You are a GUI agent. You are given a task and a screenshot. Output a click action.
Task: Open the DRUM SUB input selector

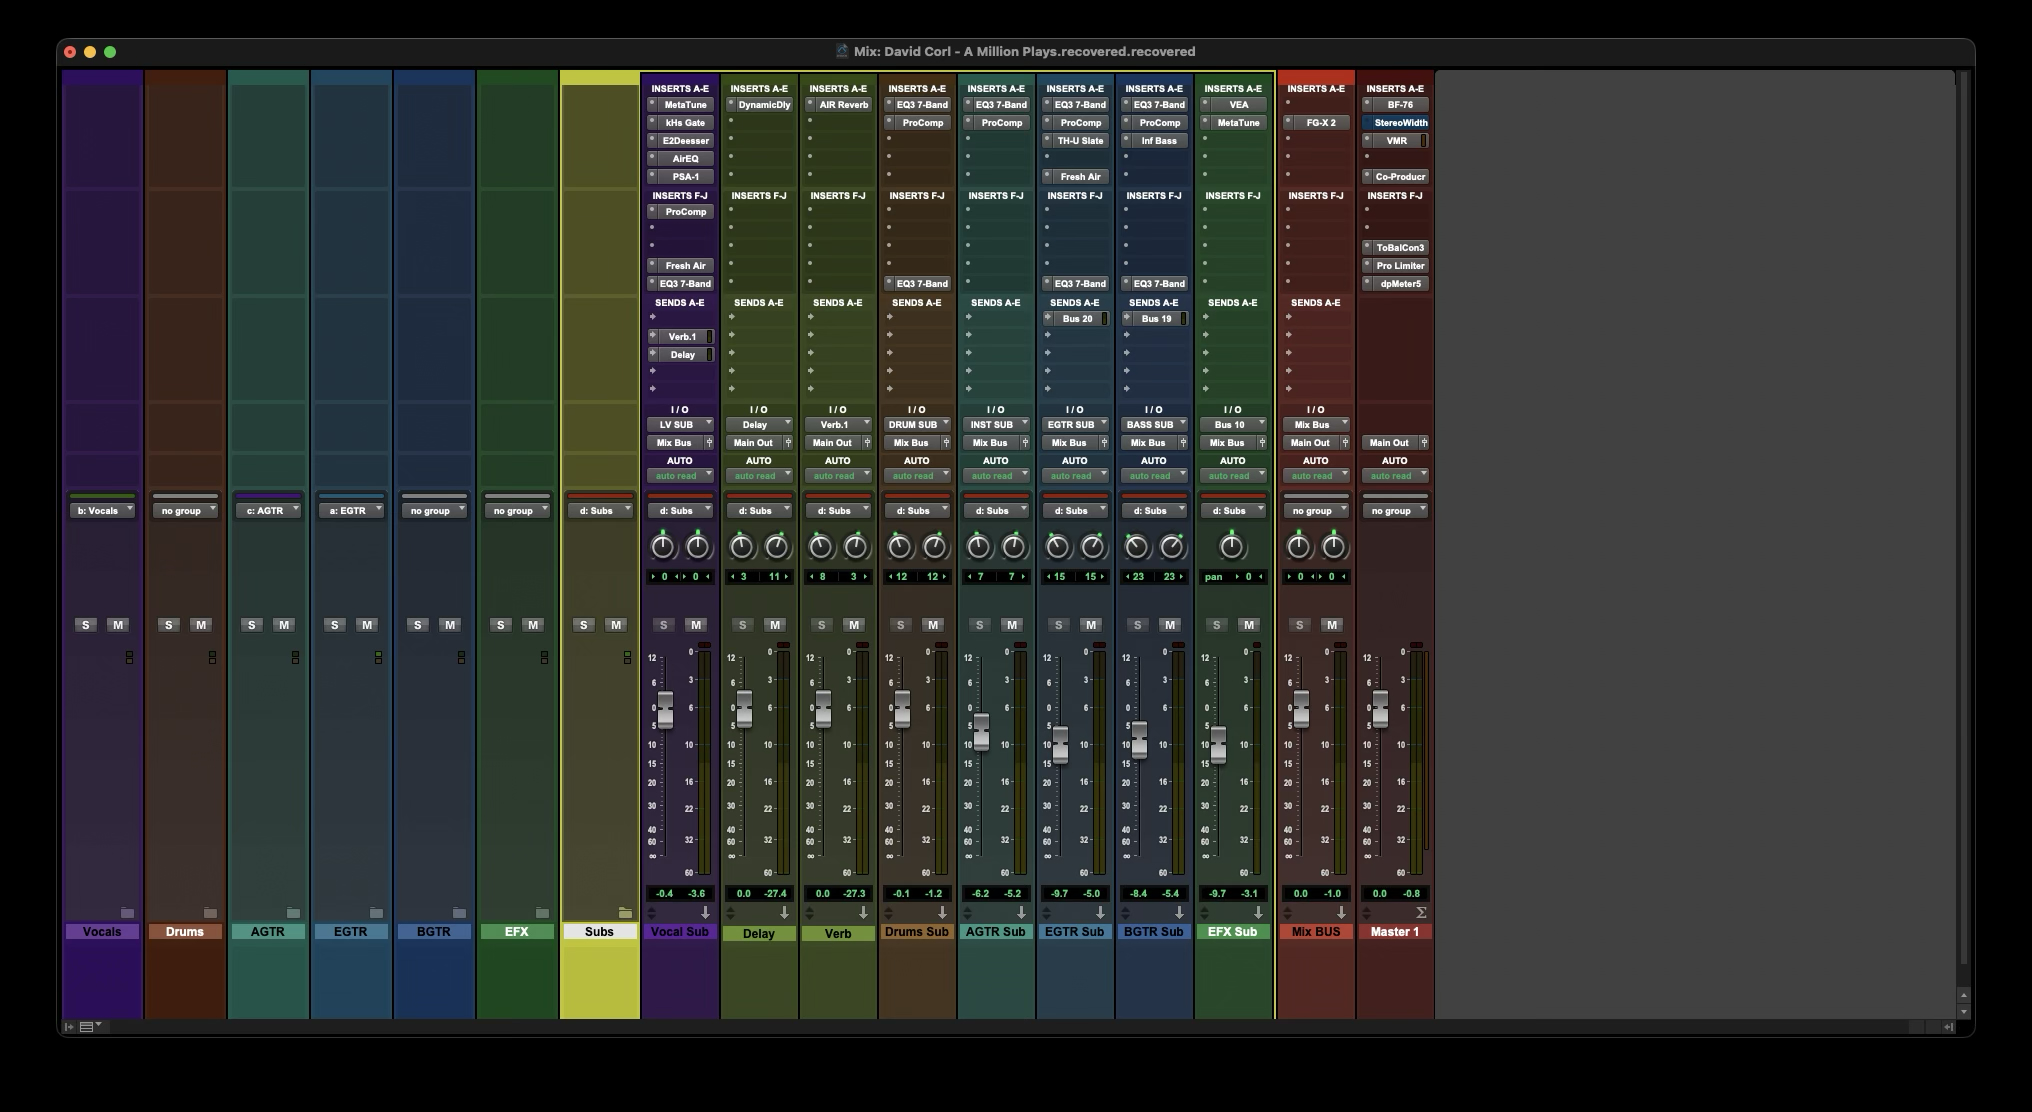coord(917,425)
